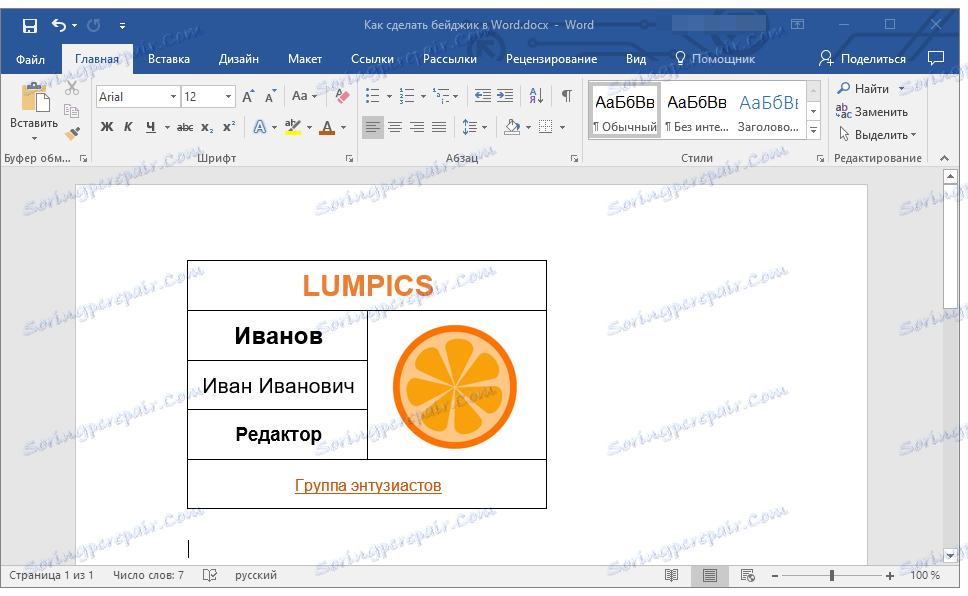The width and height of the screenshot is (968, 596).
Task: Toggle bold Ж formatting
Action: (x=107, y=127)
